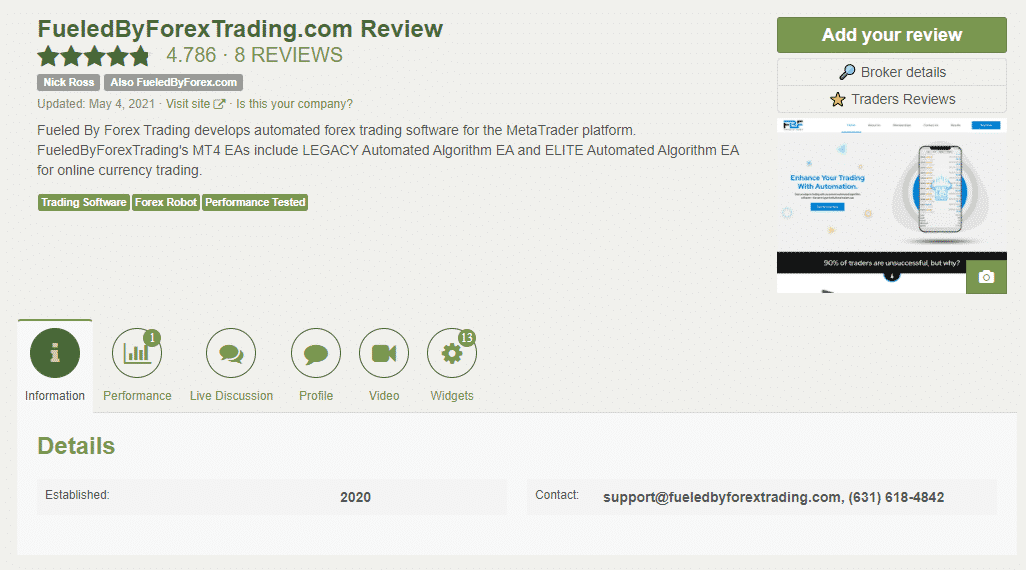Open Traders Reviews link
The width and height of the screenshot is (1026, 570).
pos(892,99)
